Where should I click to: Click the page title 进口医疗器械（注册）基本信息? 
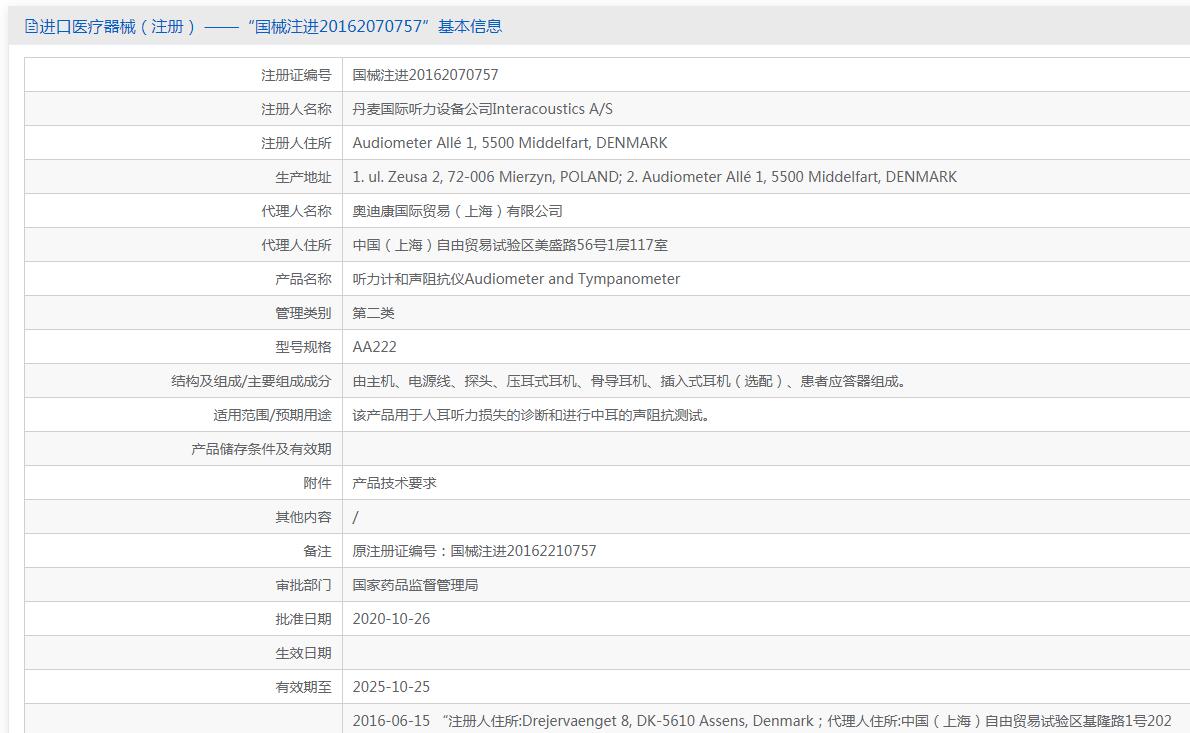[x=270, y=27]
